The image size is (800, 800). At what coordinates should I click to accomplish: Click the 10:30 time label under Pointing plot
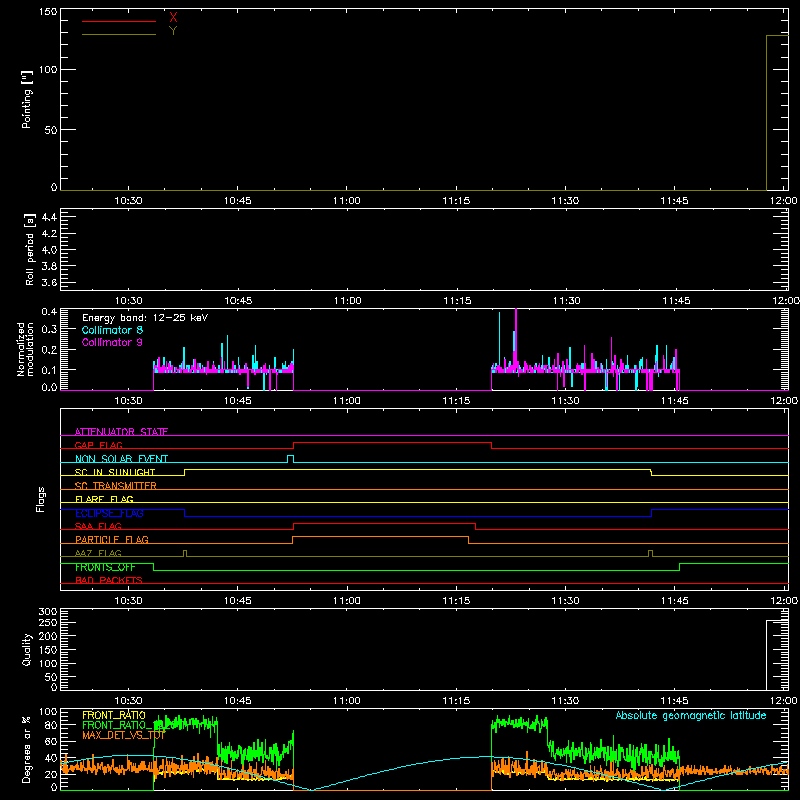click(x=128, y=201)
